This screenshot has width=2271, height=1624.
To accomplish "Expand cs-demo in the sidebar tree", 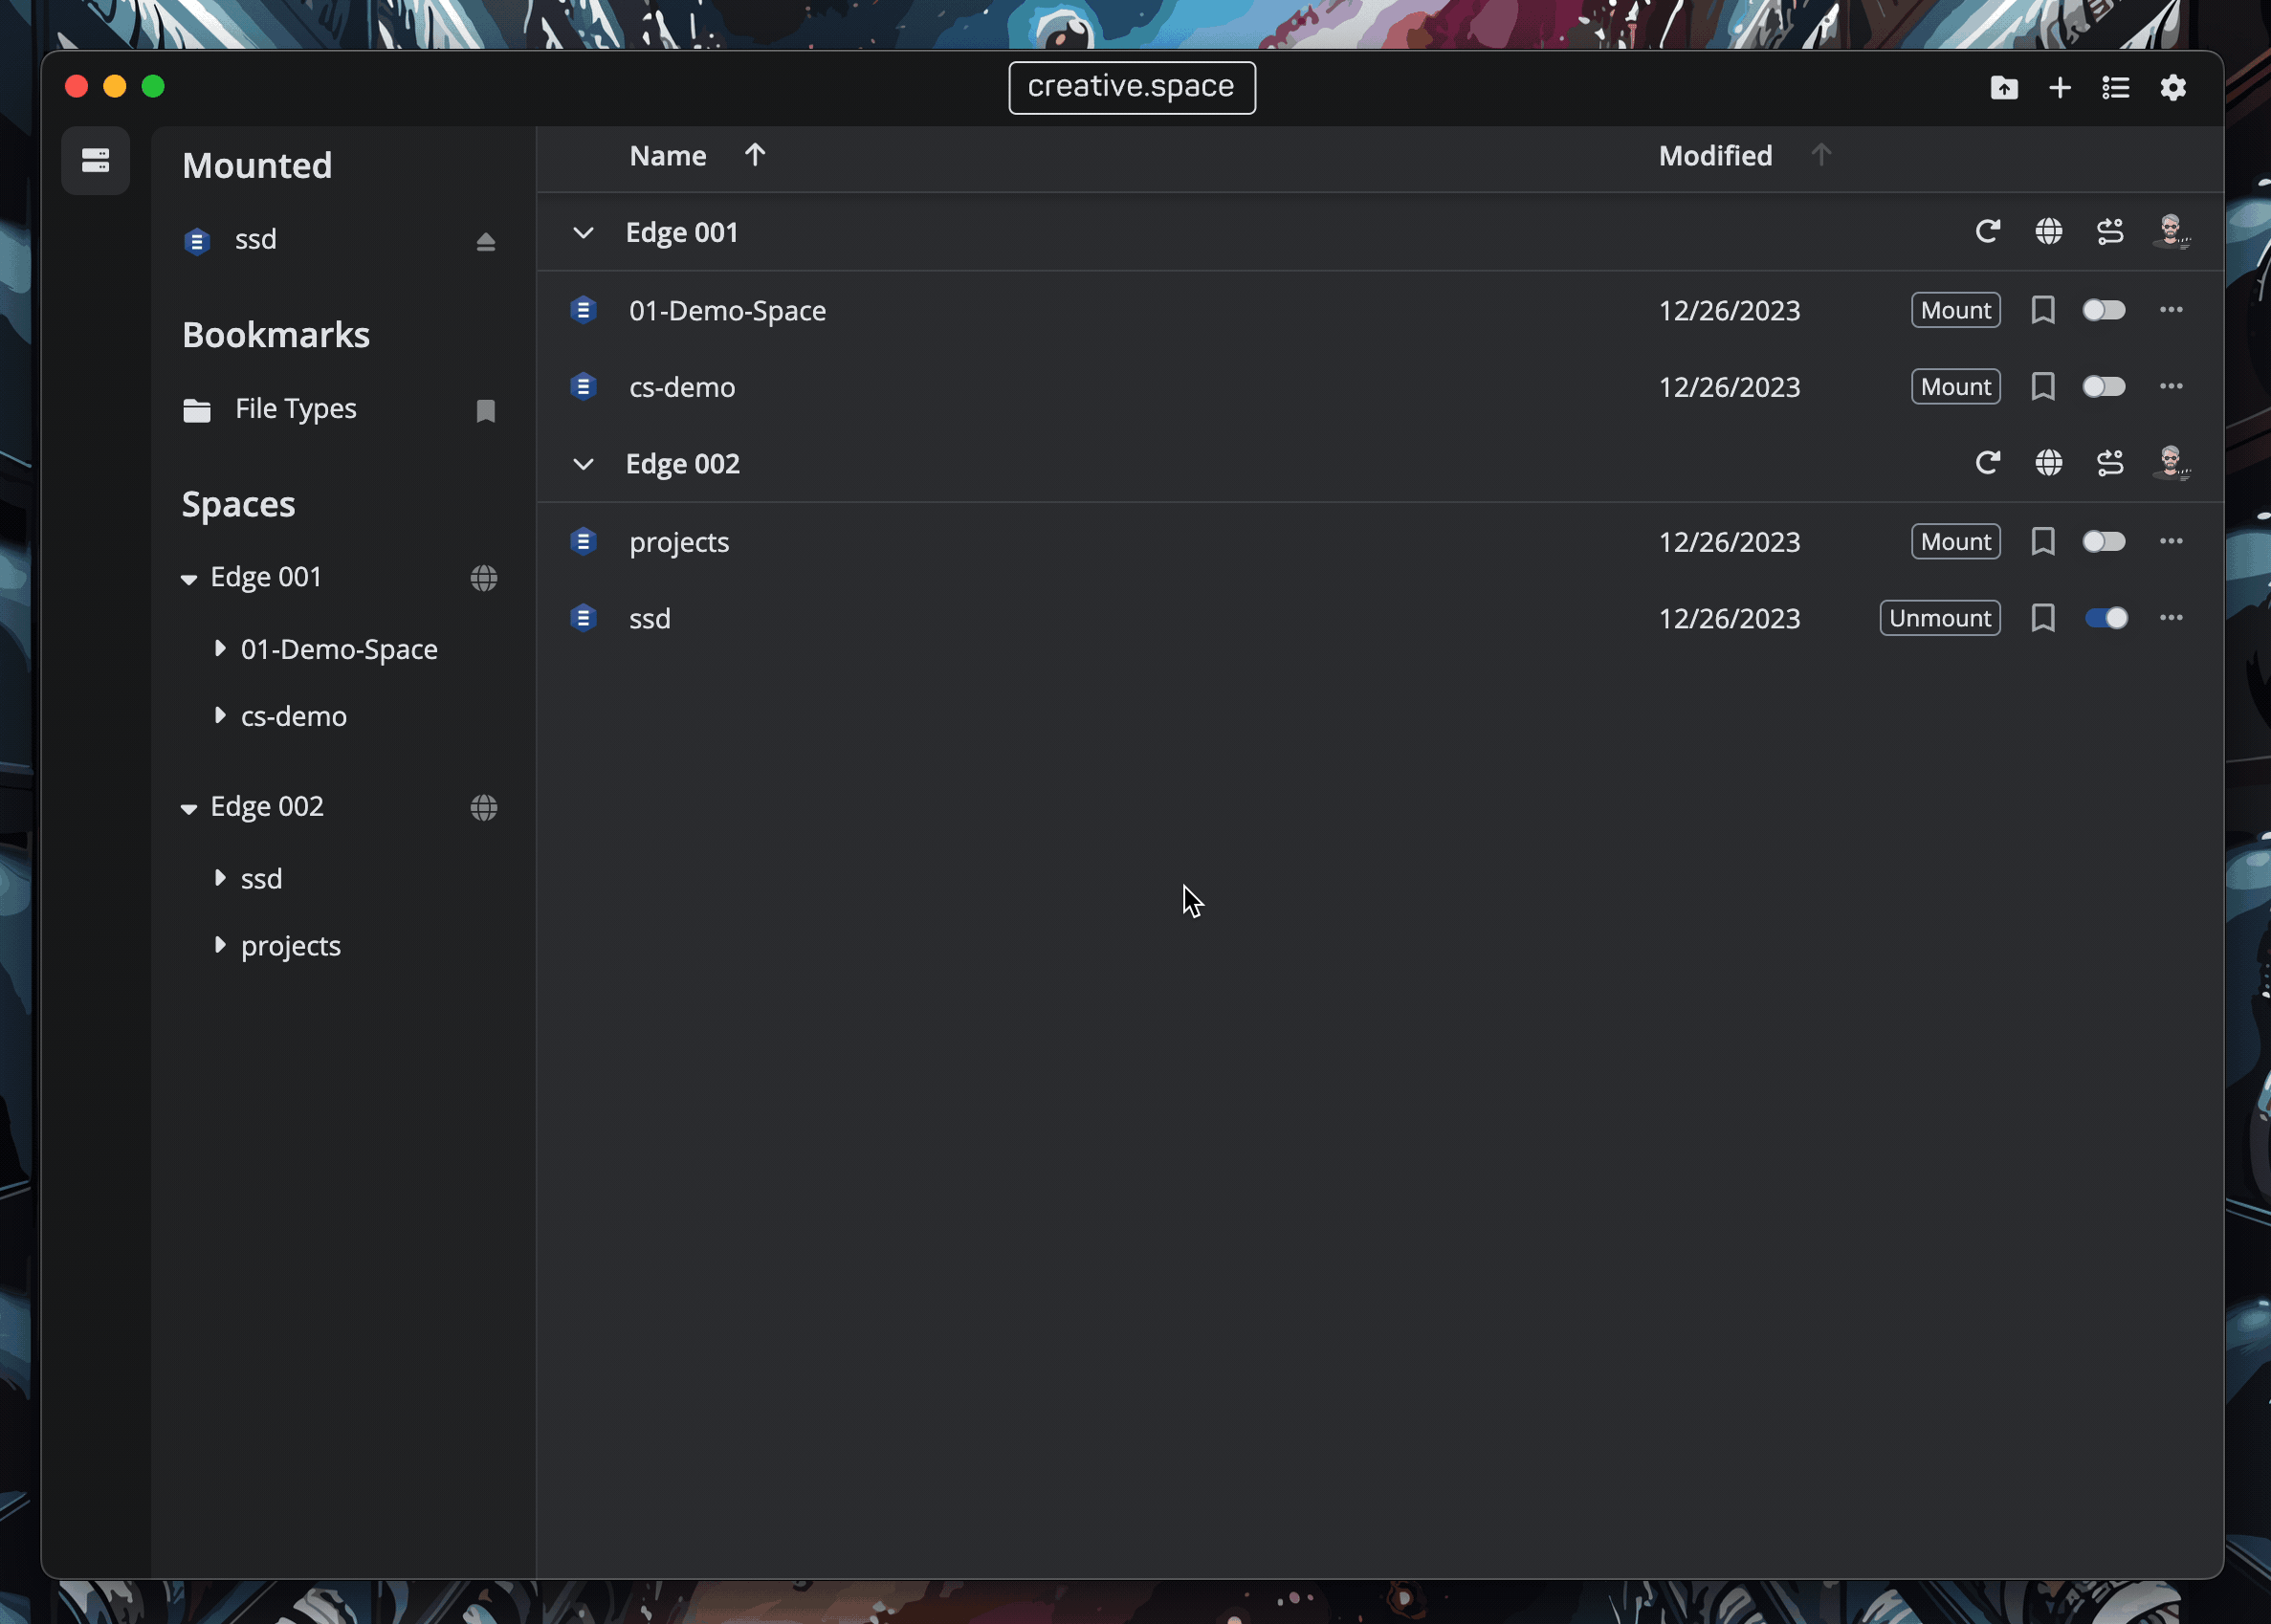I will pos(220,715).
